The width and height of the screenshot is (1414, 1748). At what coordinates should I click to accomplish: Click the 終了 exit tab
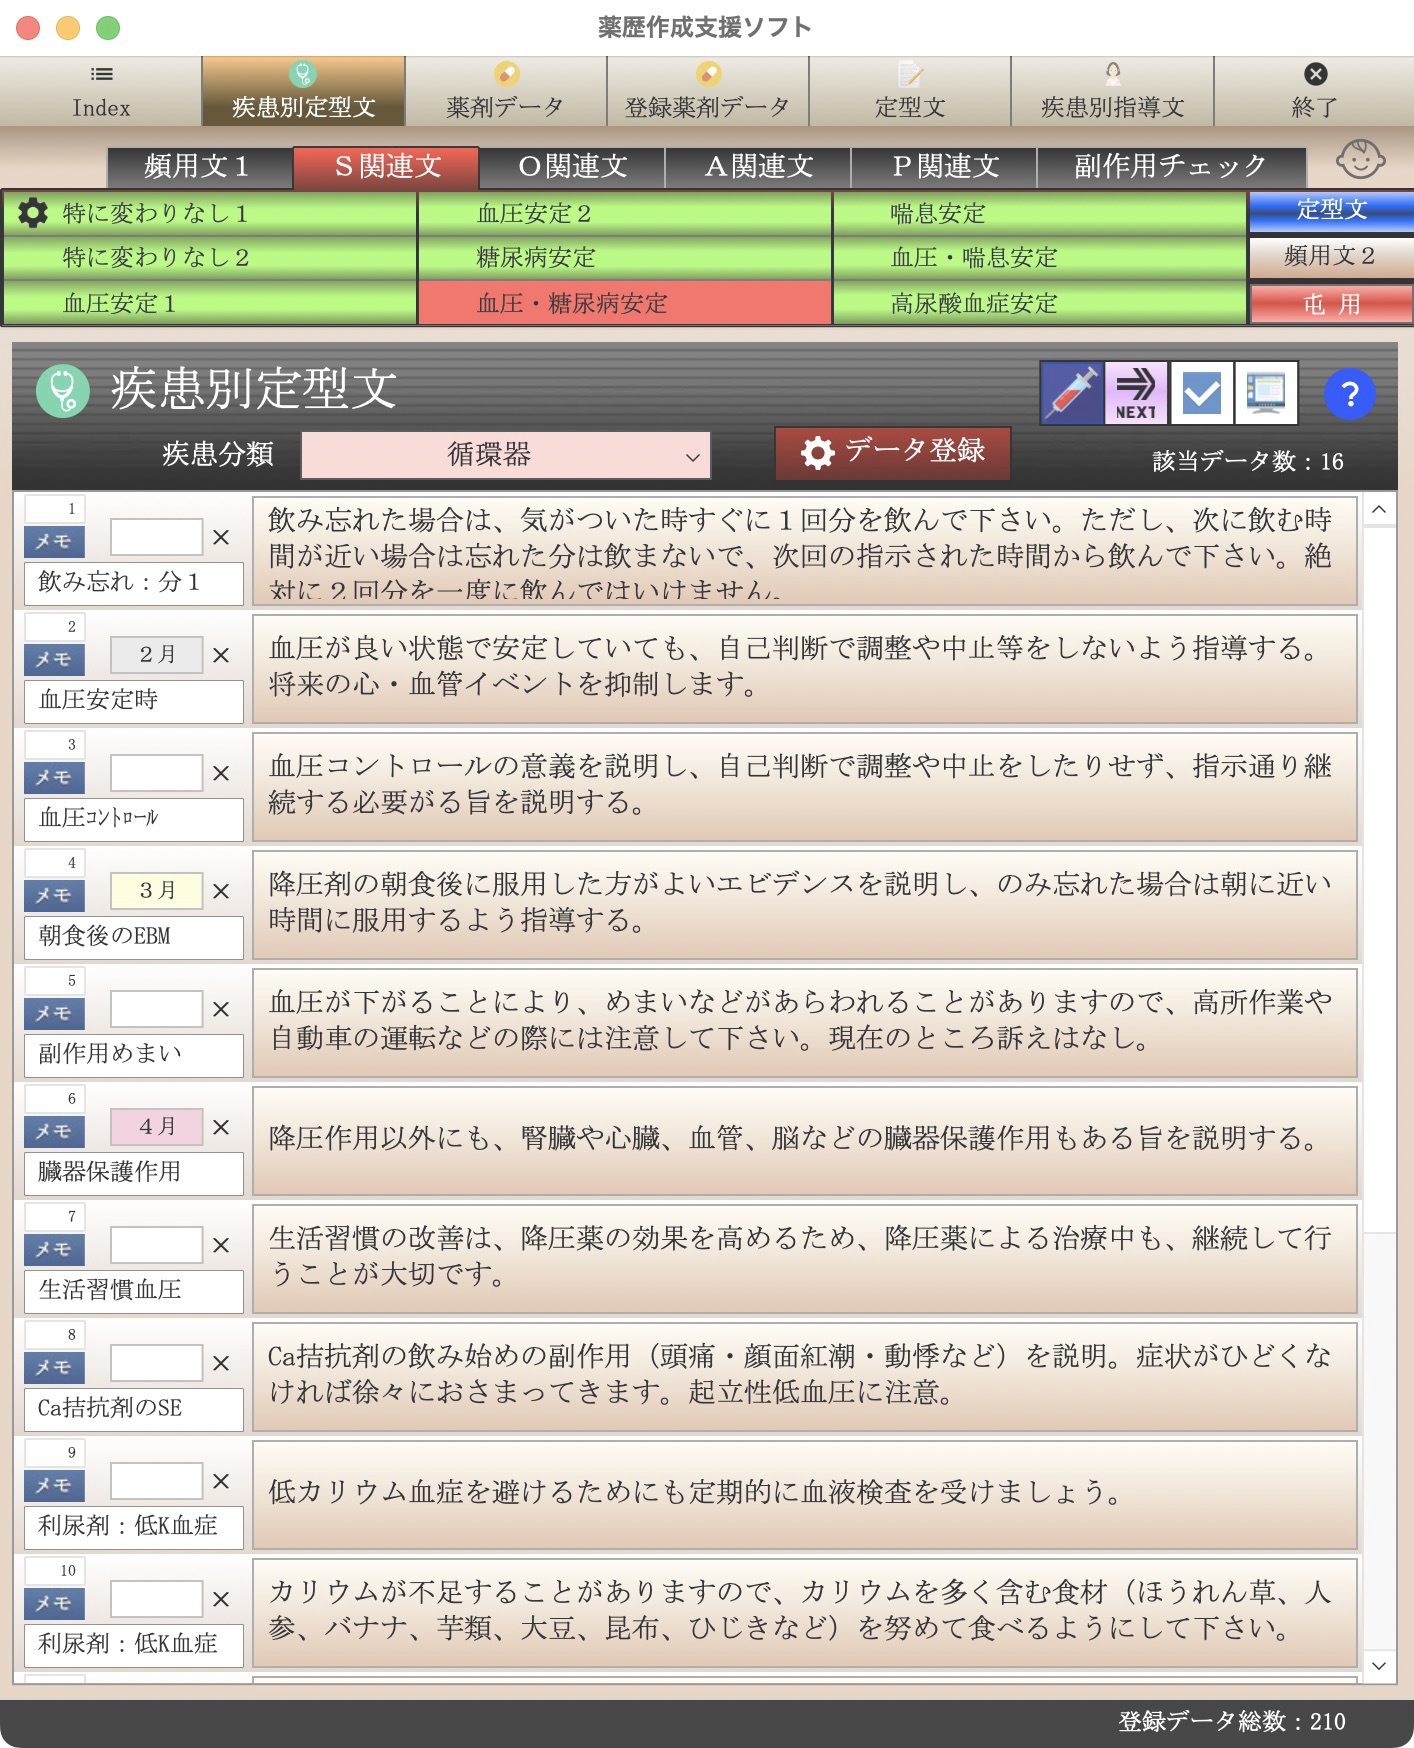point(1314,91)
